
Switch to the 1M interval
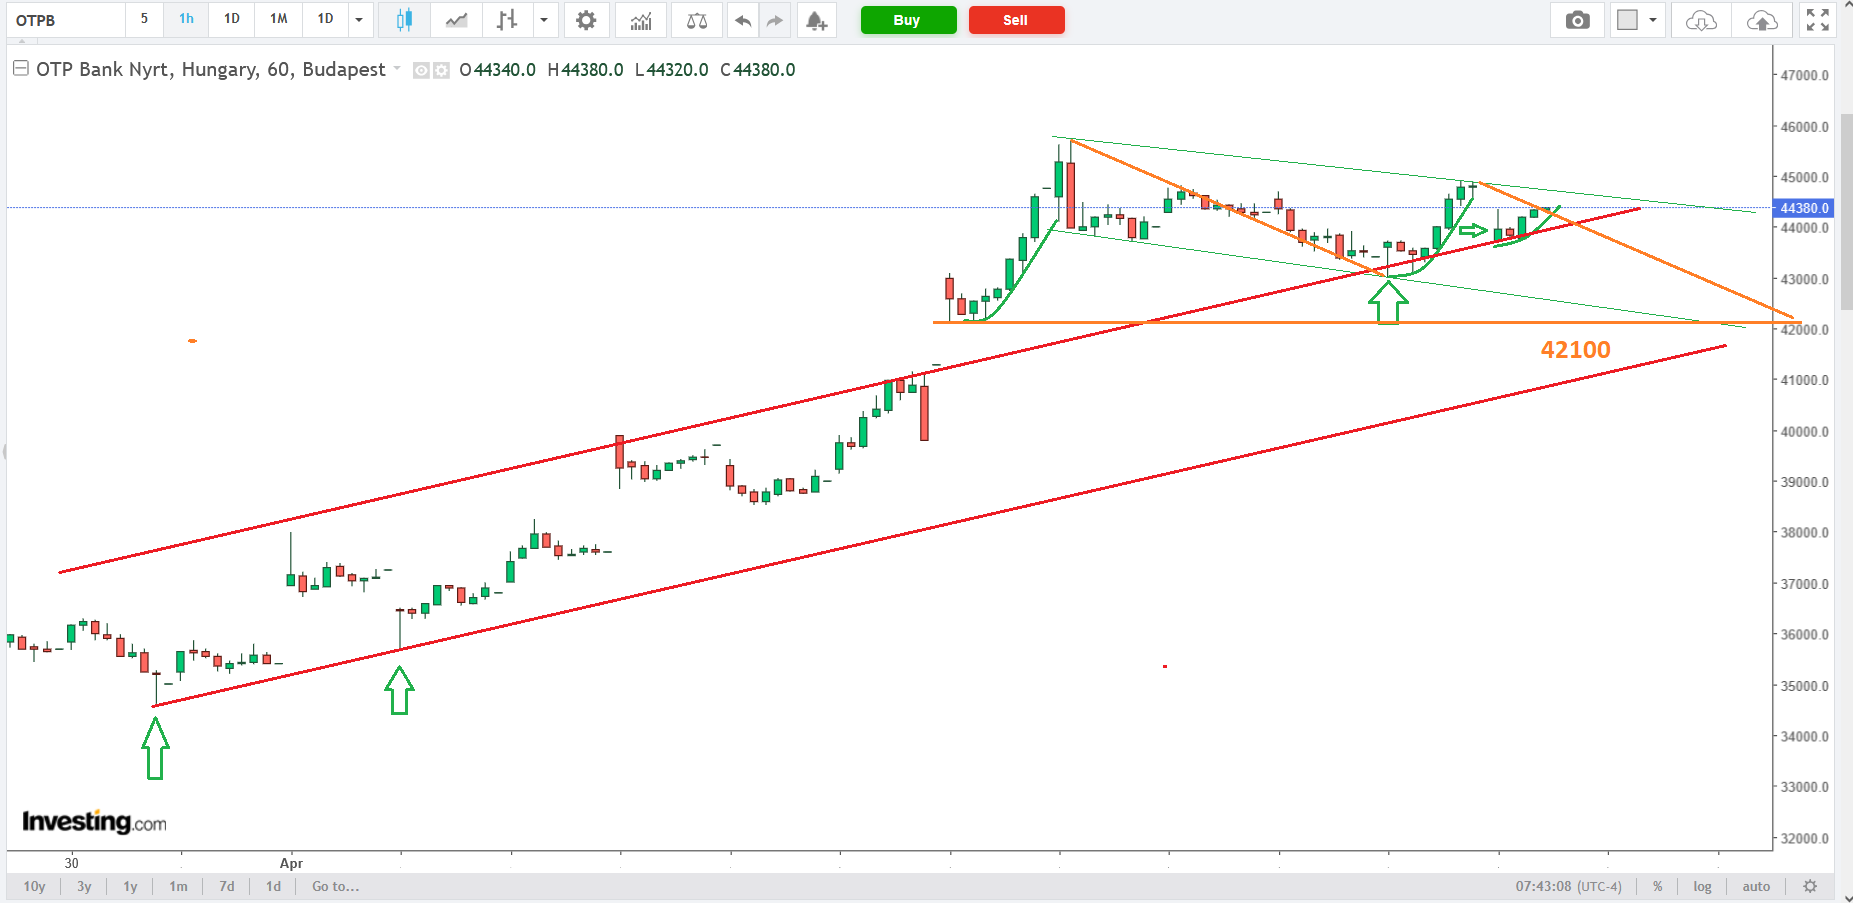coord(278,19)
